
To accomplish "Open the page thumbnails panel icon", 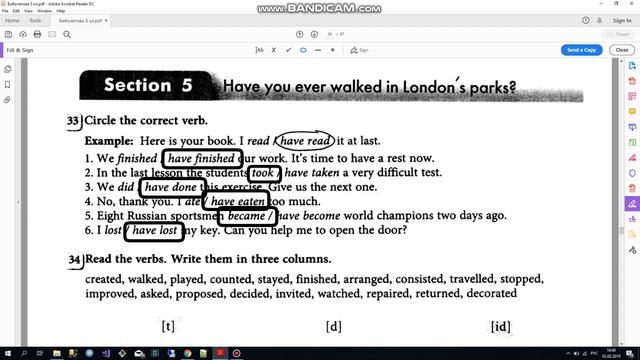I will (x=7, y=69).
